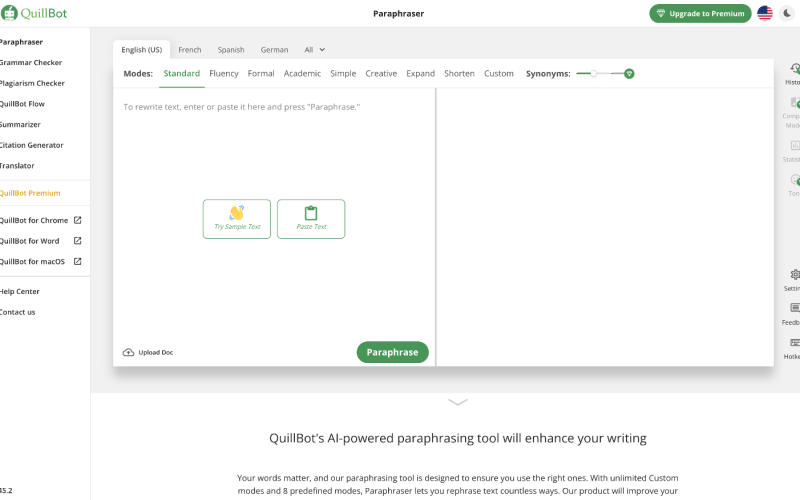Switch to French language tab

click(x=190, y=49)
